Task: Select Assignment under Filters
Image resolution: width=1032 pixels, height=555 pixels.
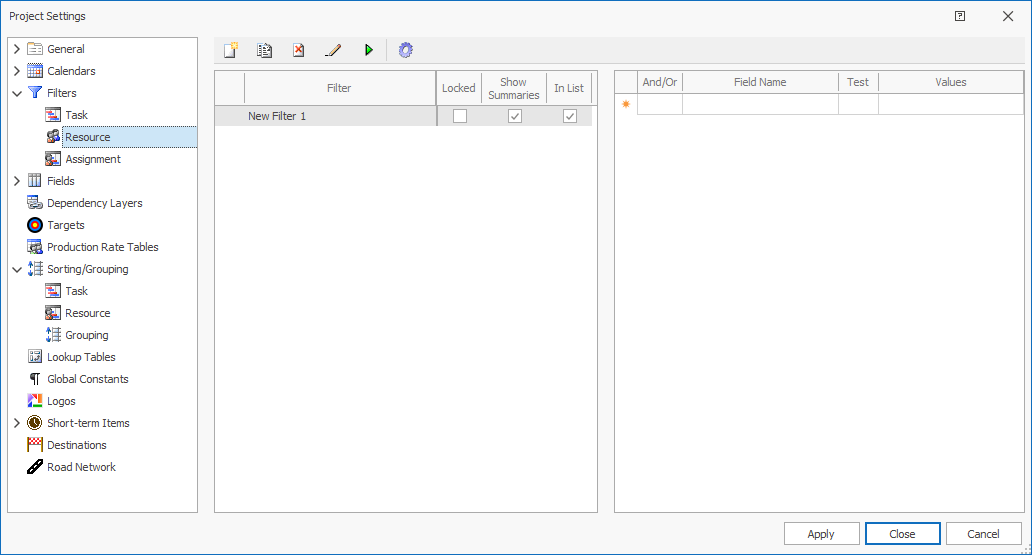Action: pyautogui.click(x=93, y=159)
